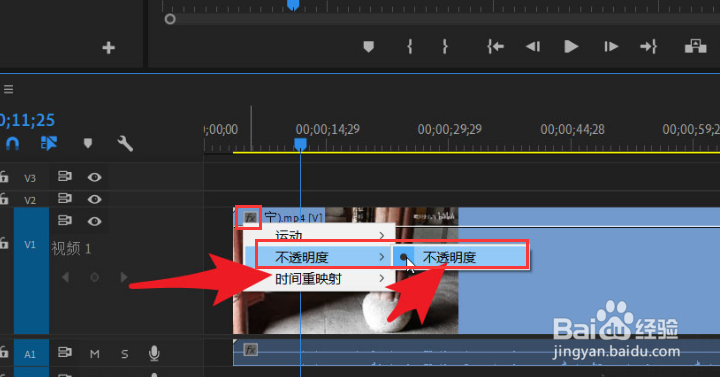Hide the V1 track output eye
Screen dimensions: 720x377
tap(95, 221)
